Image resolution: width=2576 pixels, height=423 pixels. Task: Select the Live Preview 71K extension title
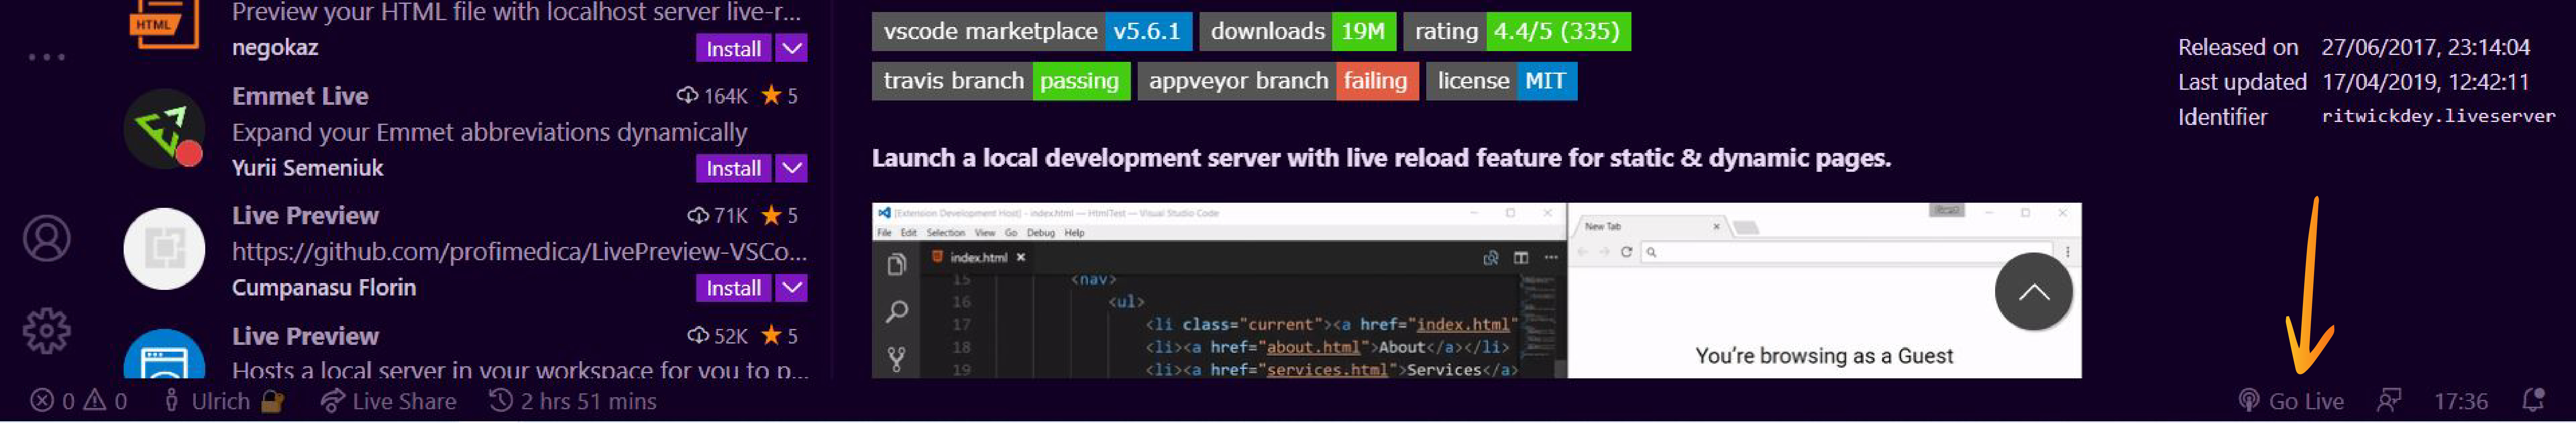point(305,216)
